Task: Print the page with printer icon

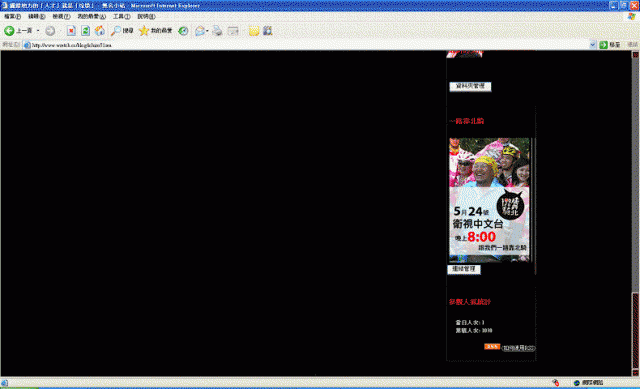Action: (217, 31)
